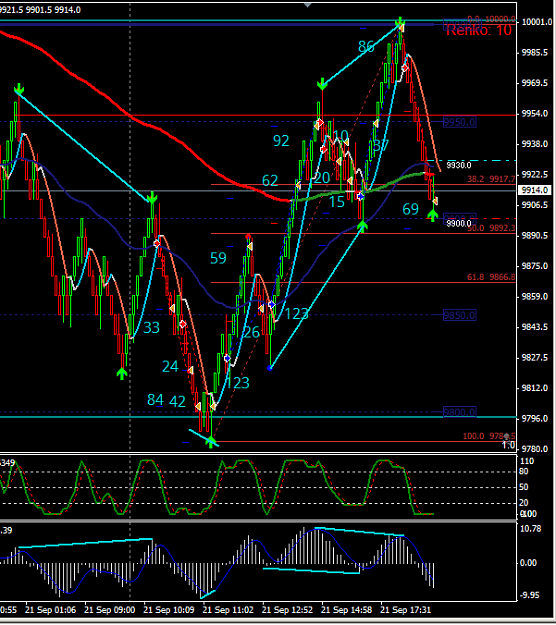Click the oscillator scale value 50
This screenshot has height=625, width=556.
(524, 487)
